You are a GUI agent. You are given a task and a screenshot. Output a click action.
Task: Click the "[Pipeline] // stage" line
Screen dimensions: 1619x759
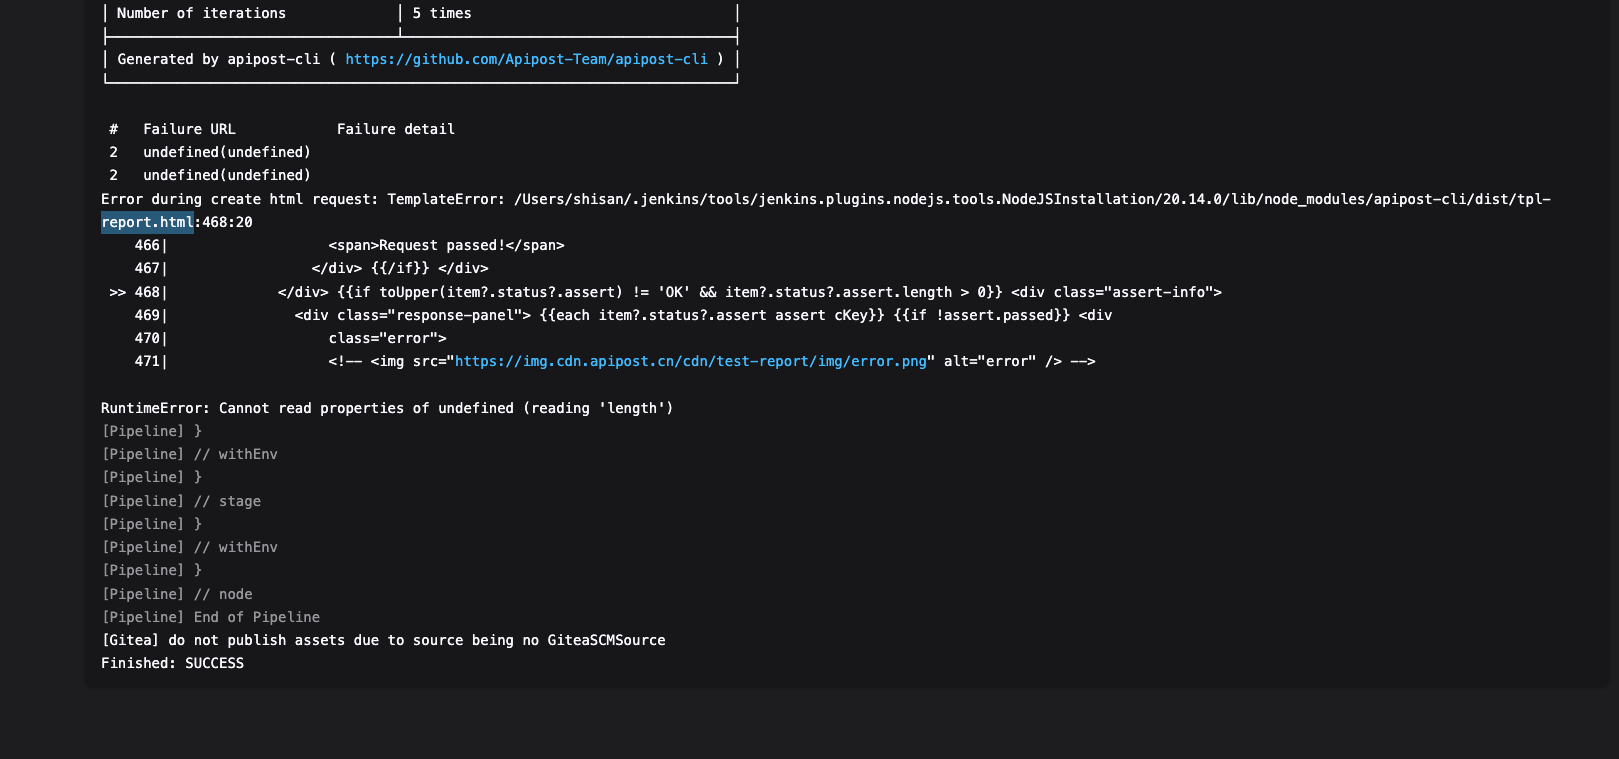[181, 501]
